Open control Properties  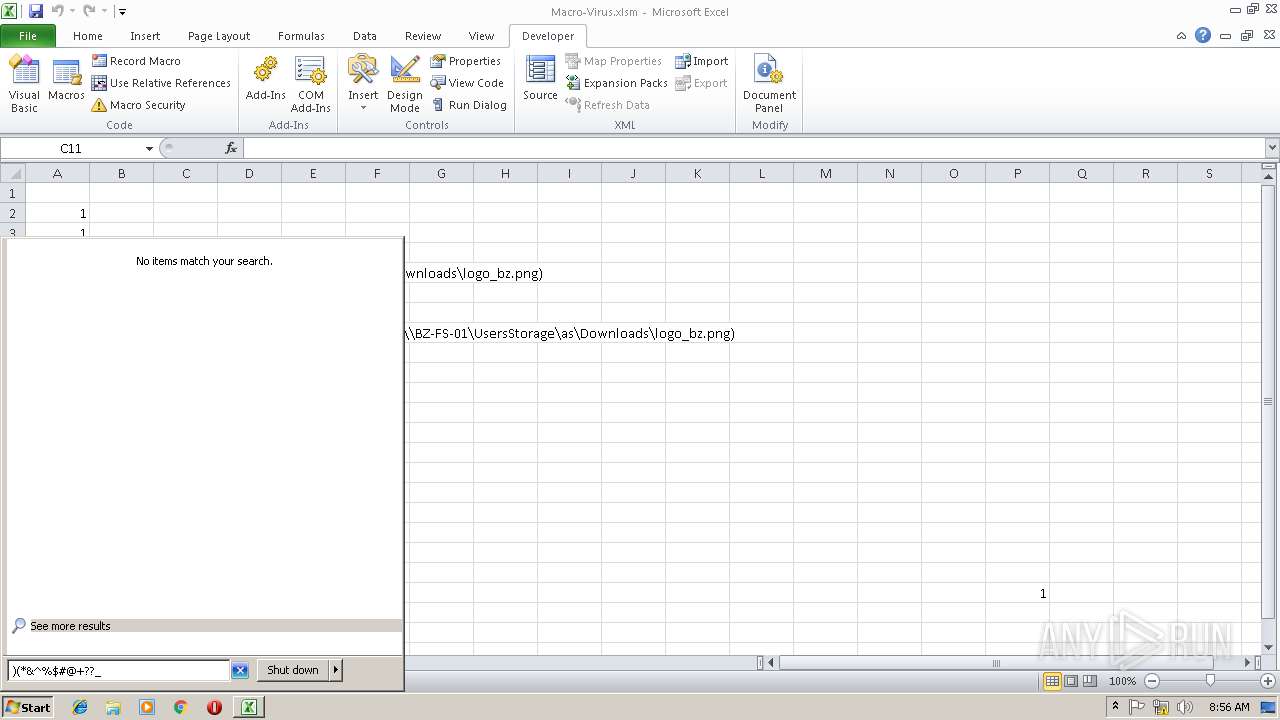click(465, 61)
